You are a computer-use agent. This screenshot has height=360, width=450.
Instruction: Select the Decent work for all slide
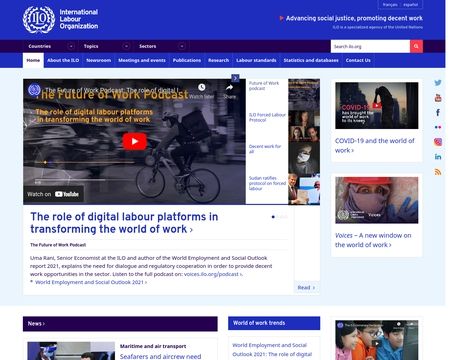point(265,149)
